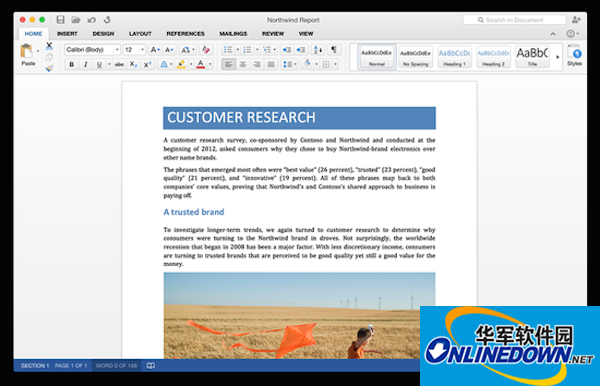This screenshot has height=386, width=600.
Task: Click the Format Painter brush
Action: pyautogui.click(x=49, y=68)
